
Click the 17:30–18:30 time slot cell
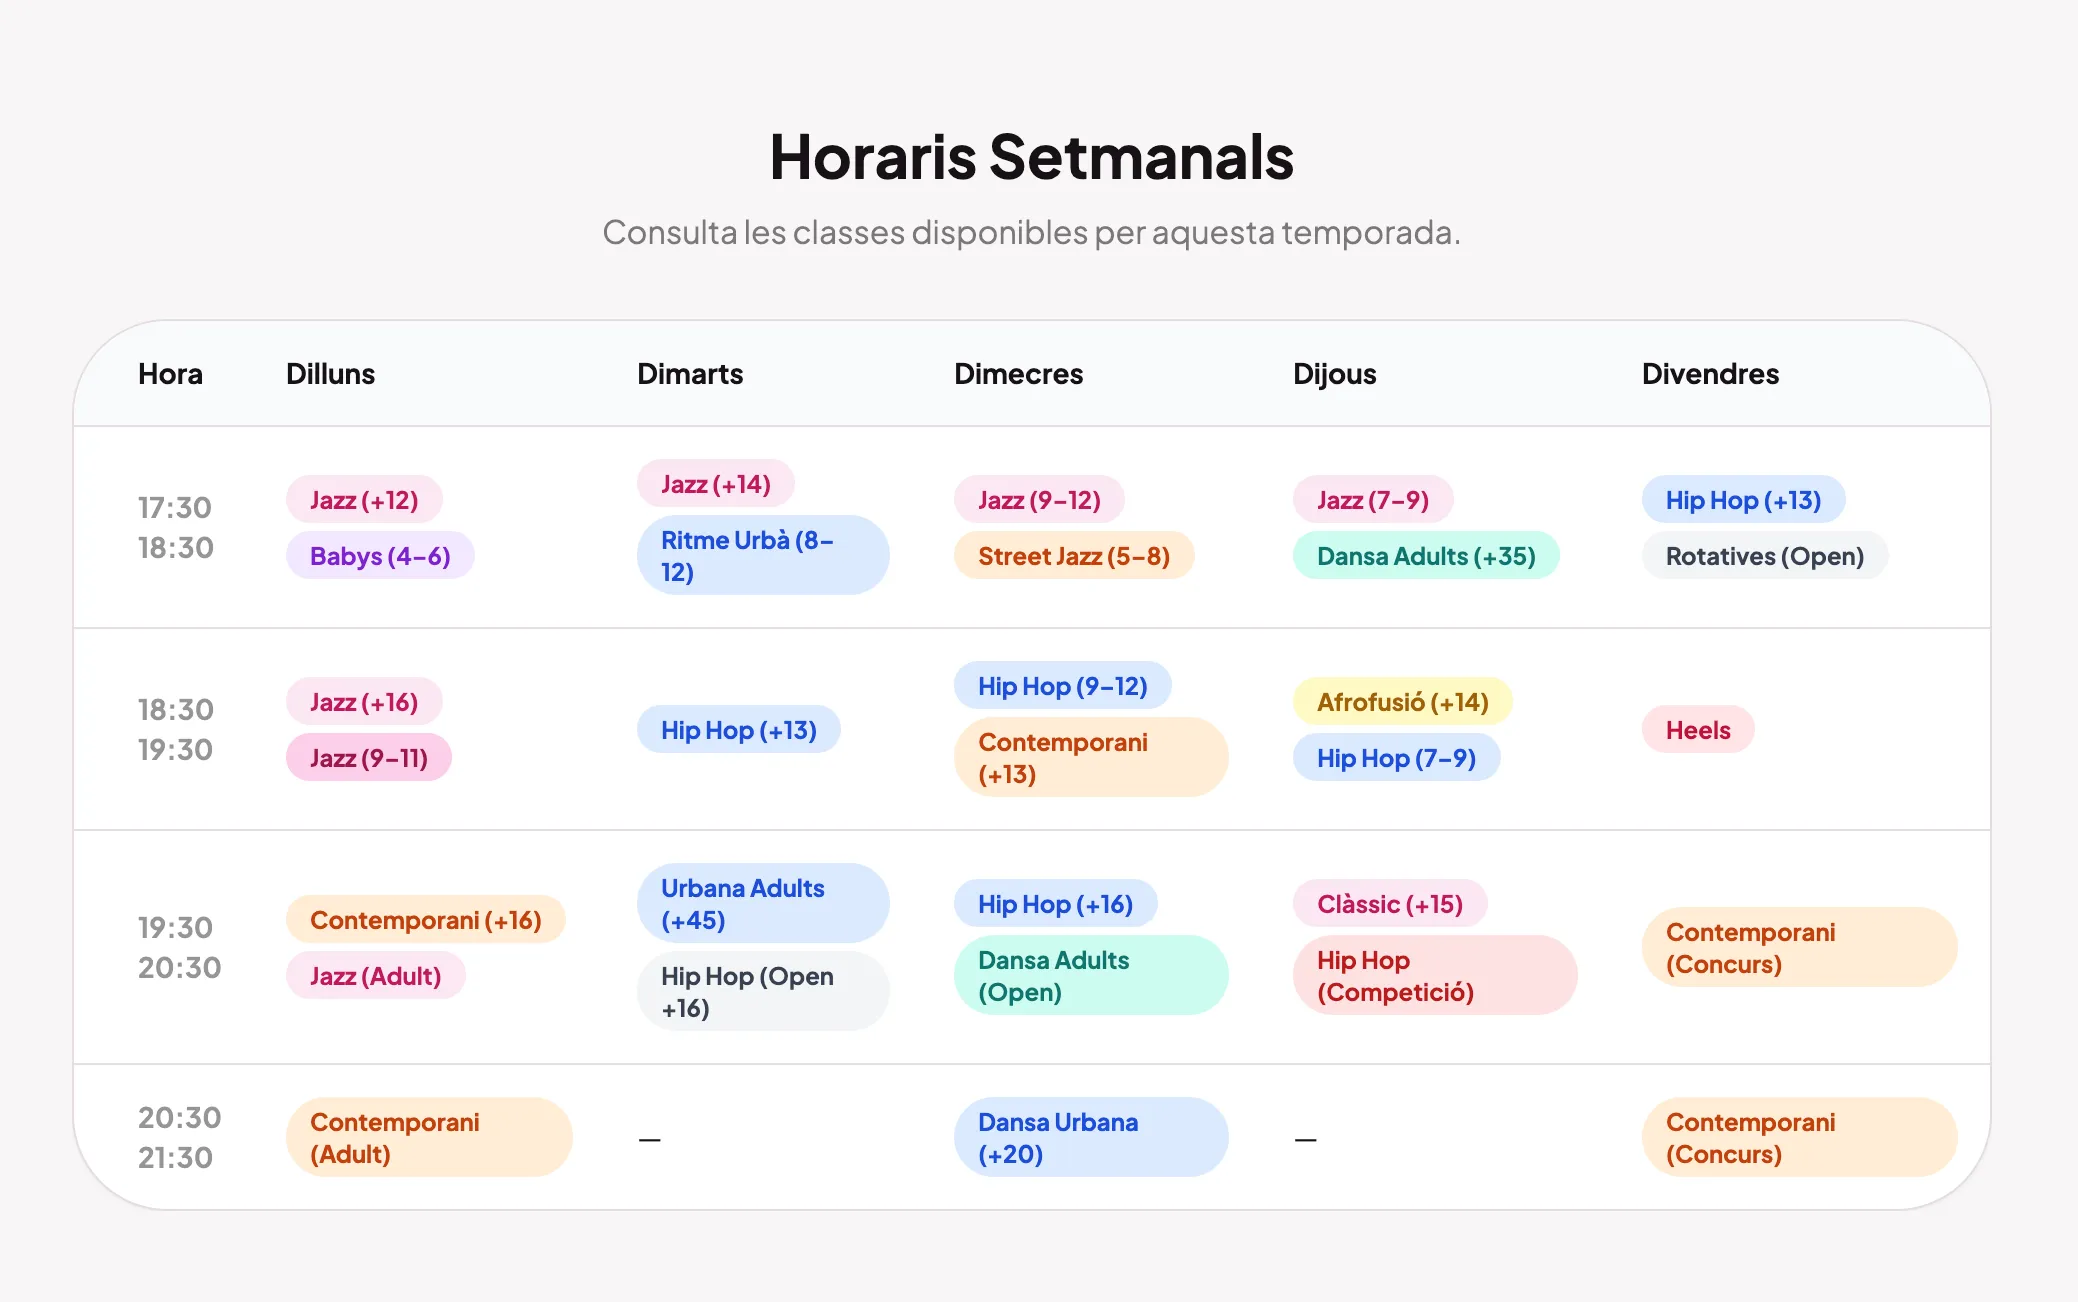click(176, 528)
